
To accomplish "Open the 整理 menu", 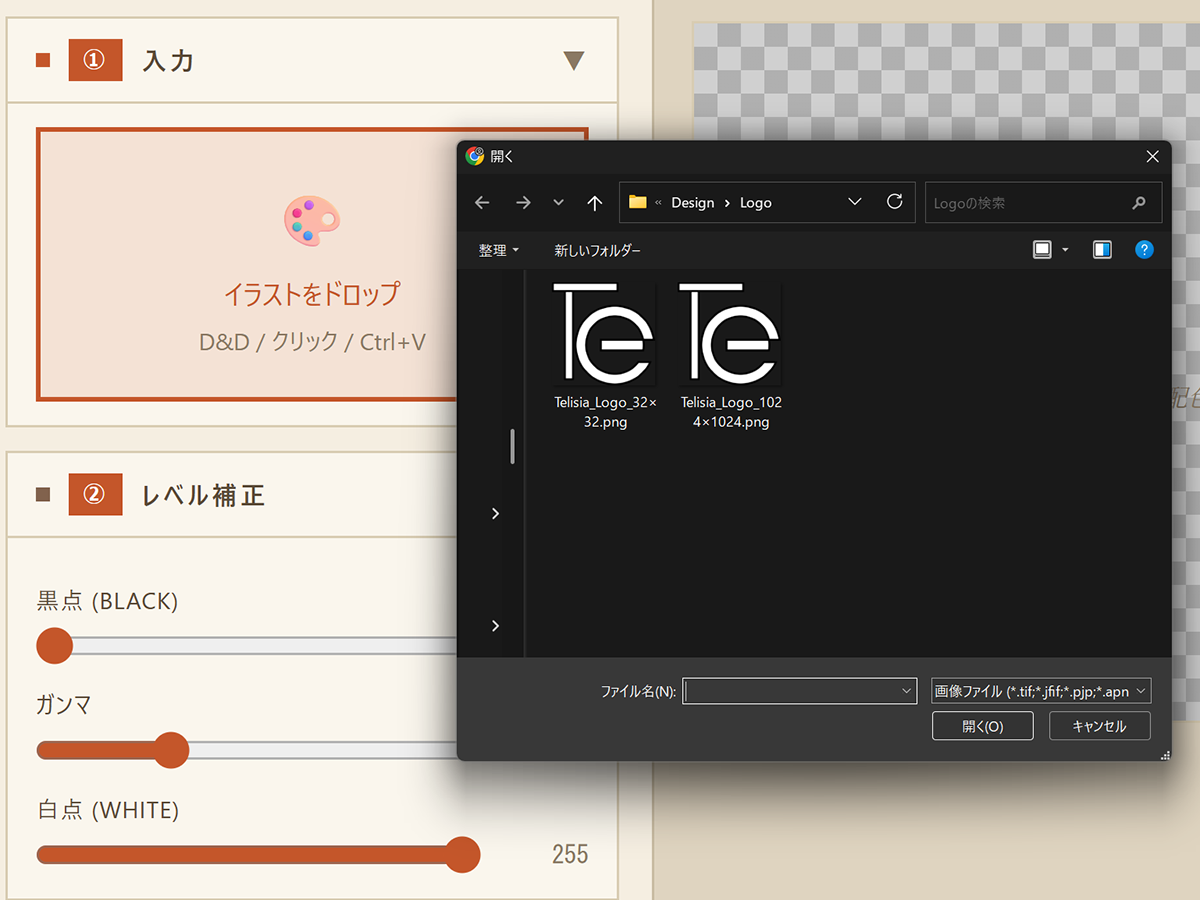I will click(x=498, y=250).
